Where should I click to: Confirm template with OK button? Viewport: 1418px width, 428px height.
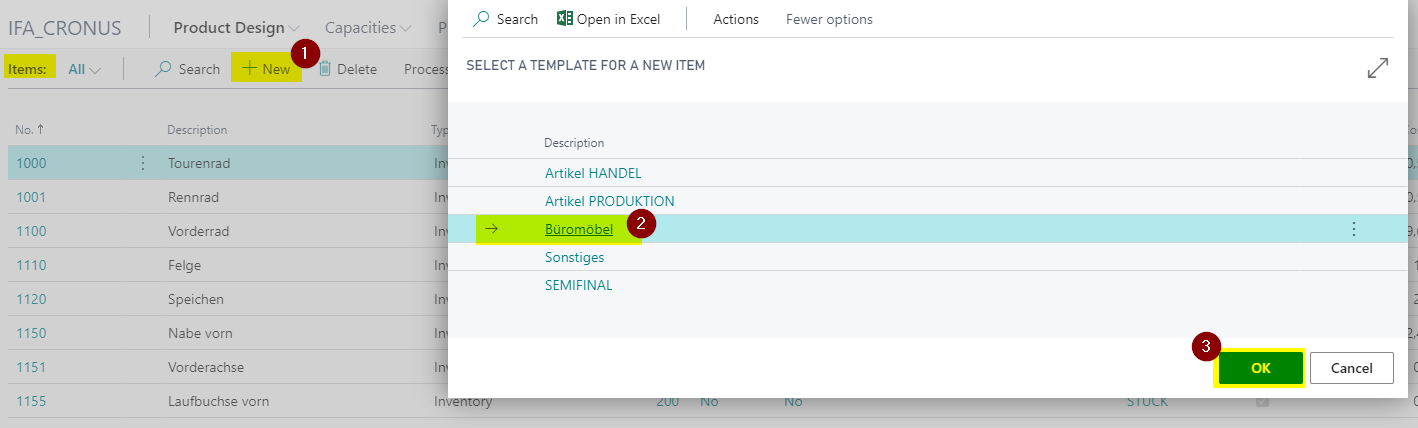[x=1260, y=368]
